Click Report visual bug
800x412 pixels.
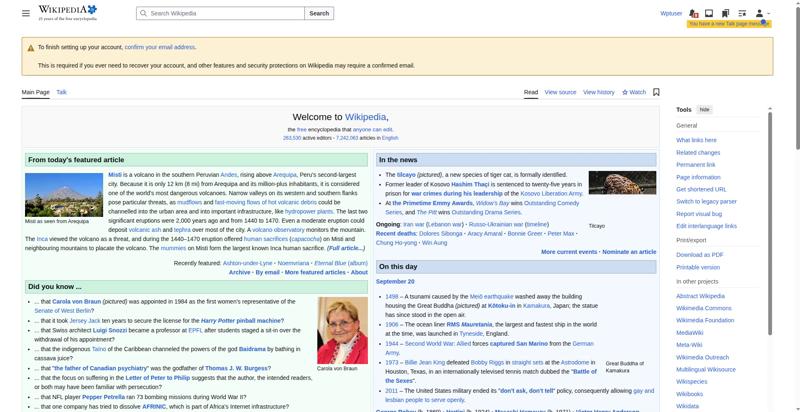699,214
